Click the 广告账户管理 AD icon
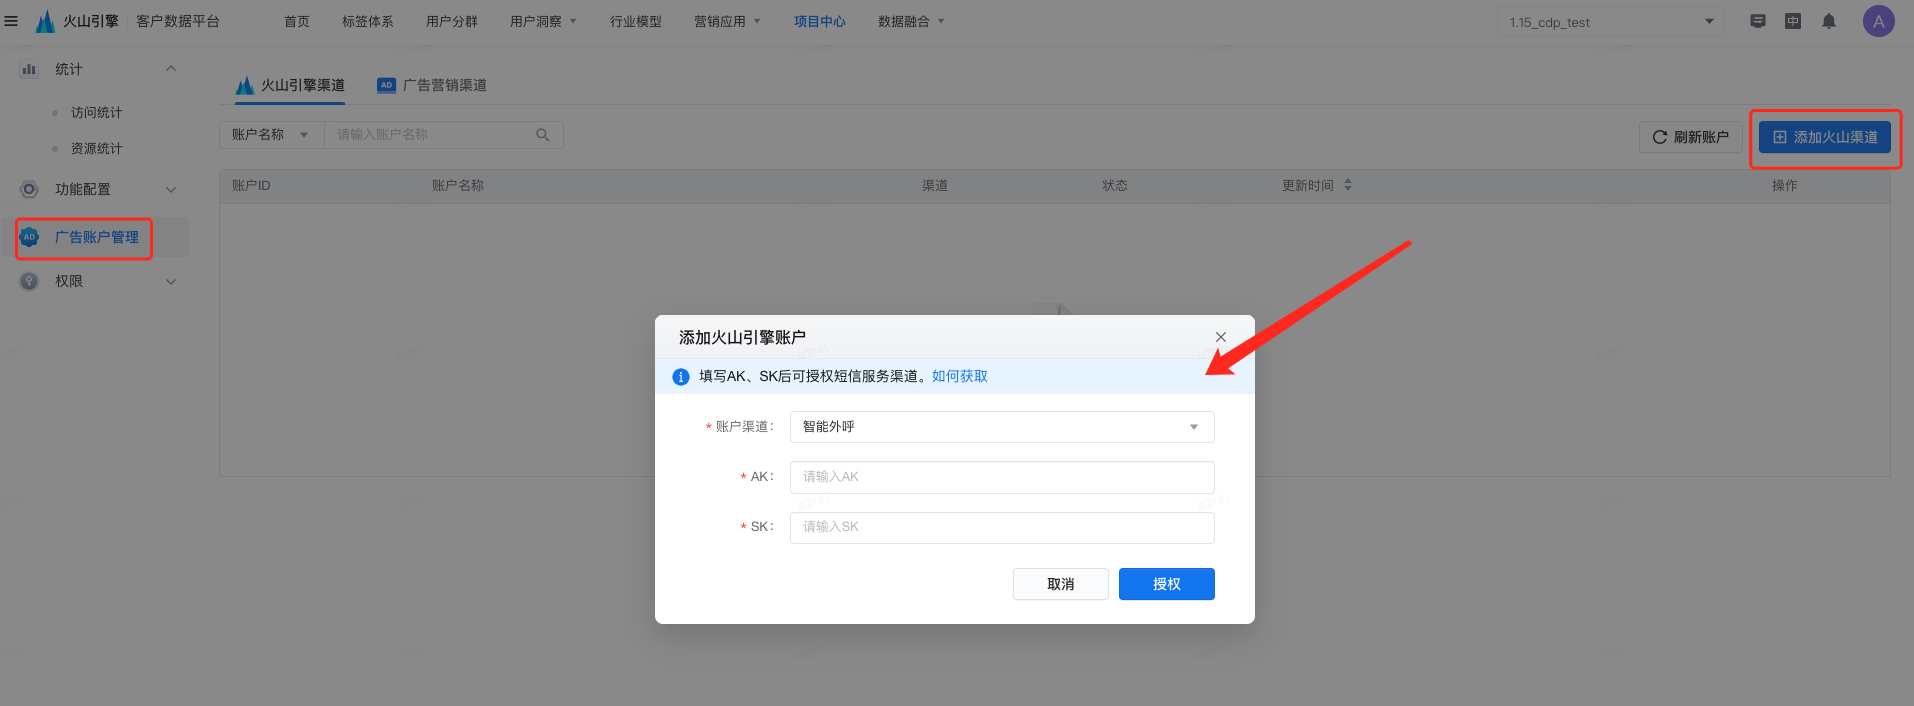 tap(29, 237)
